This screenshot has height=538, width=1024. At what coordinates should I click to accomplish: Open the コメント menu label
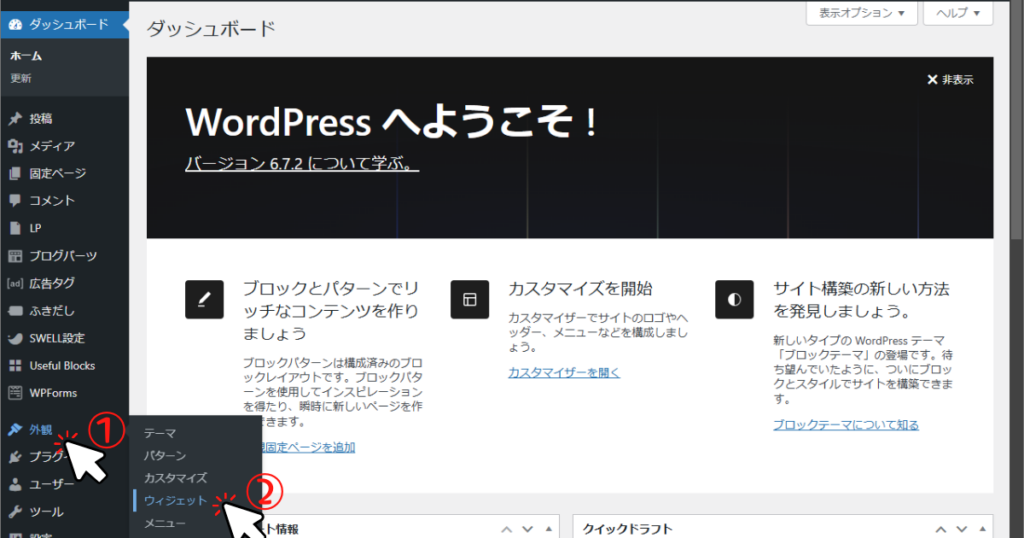tap(52, 201)
